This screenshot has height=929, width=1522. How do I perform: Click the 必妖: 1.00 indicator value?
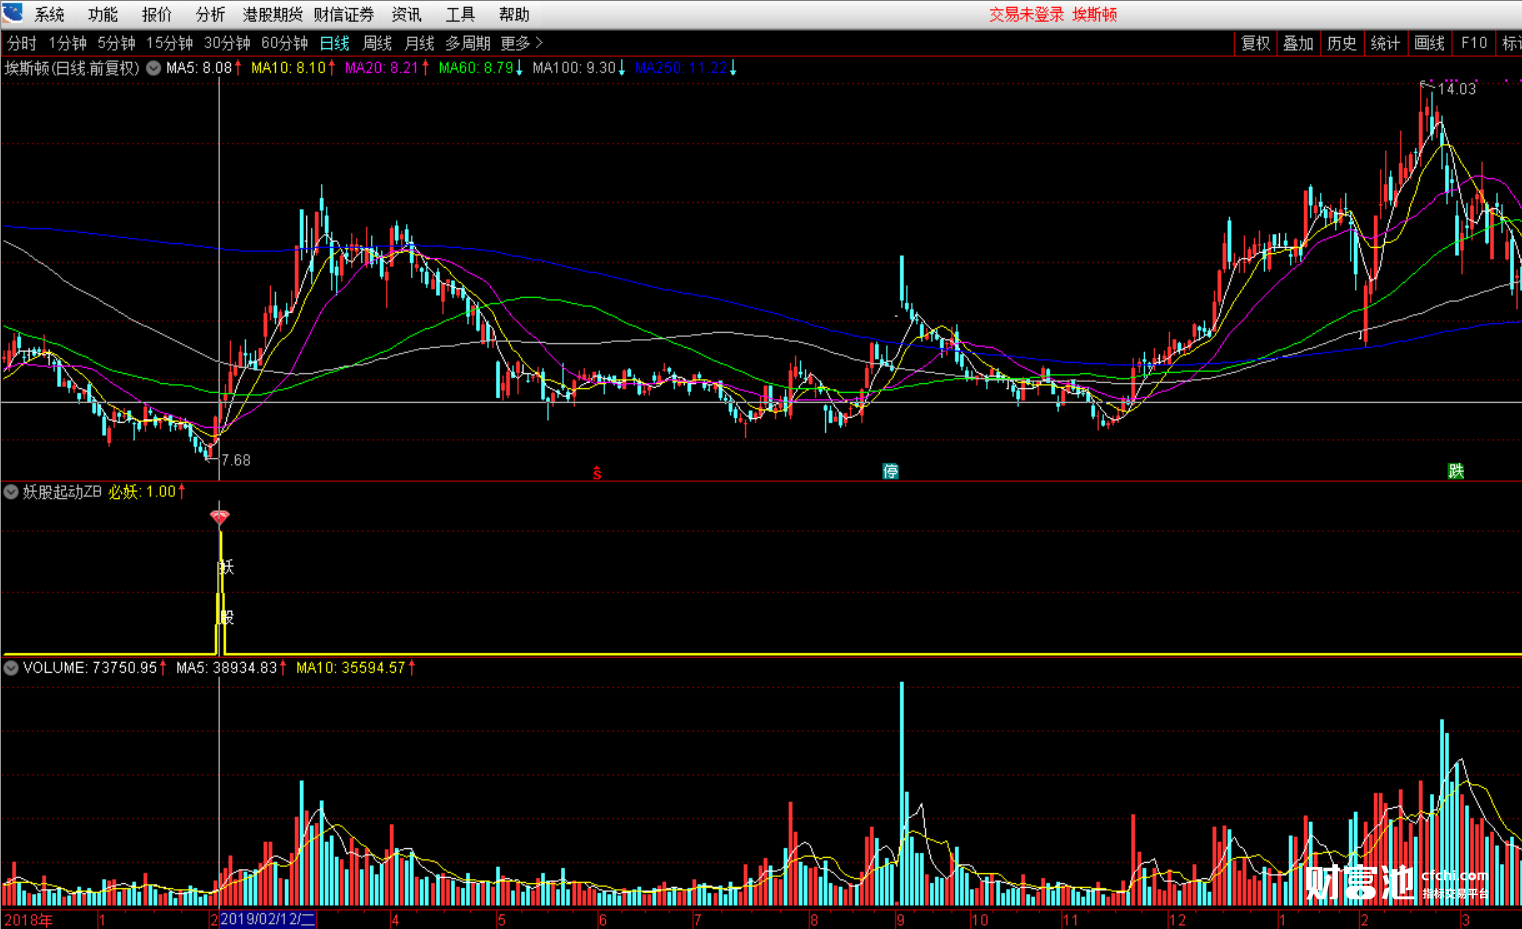click(142, 492)
